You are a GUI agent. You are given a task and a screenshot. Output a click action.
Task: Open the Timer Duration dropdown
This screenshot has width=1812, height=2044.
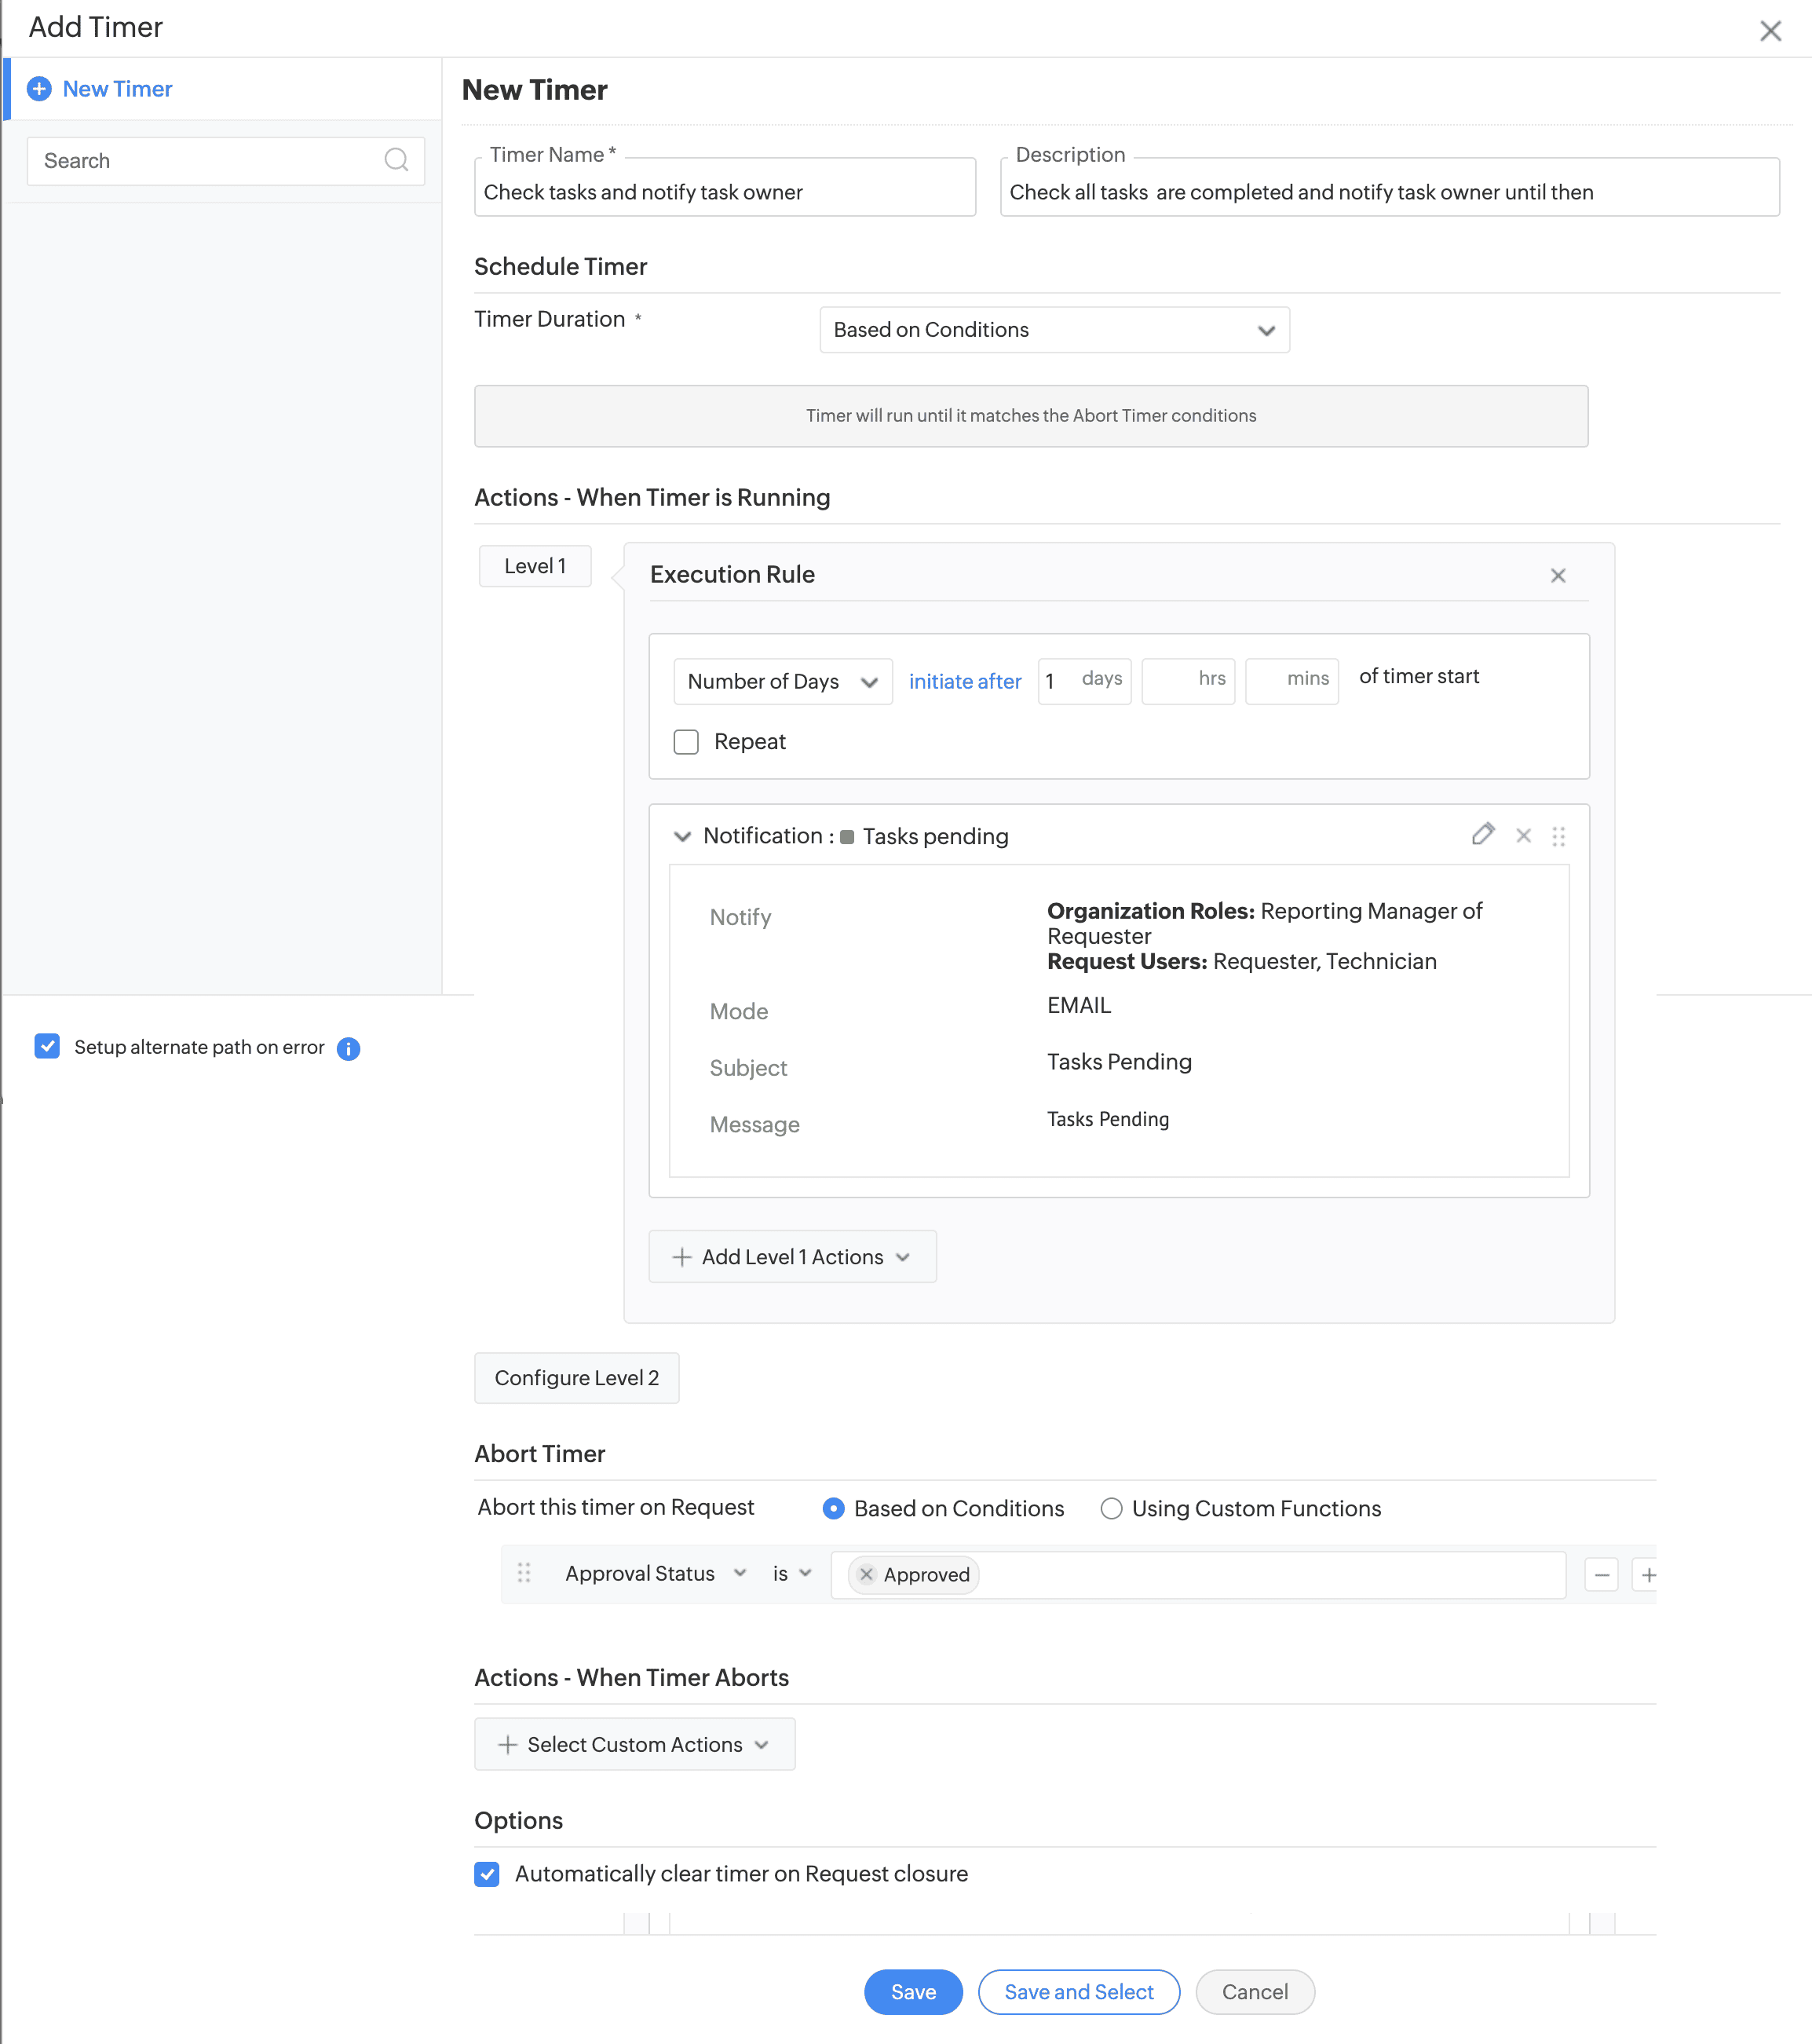1054,330
